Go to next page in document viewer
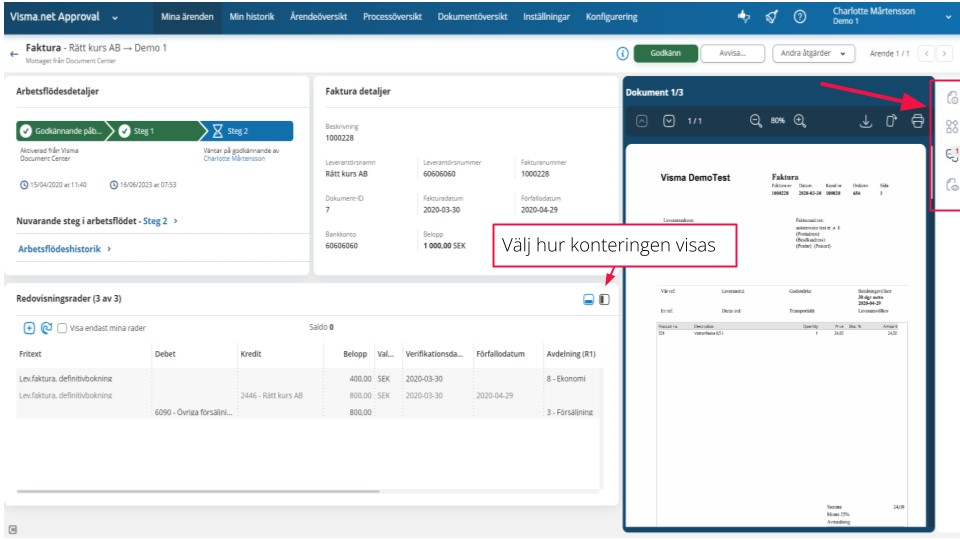The width and height of the screenshot is (960, 540). 669,121
